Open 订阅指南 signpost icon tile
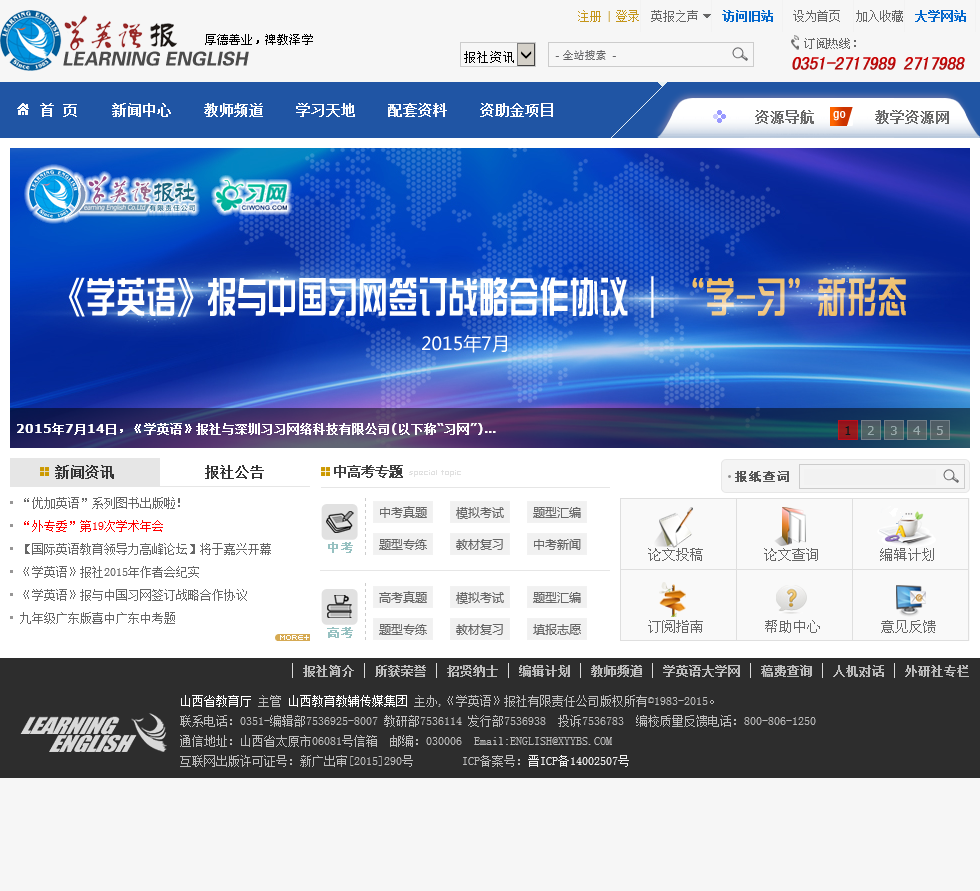980x891 pixels. [x=678, y=605]
